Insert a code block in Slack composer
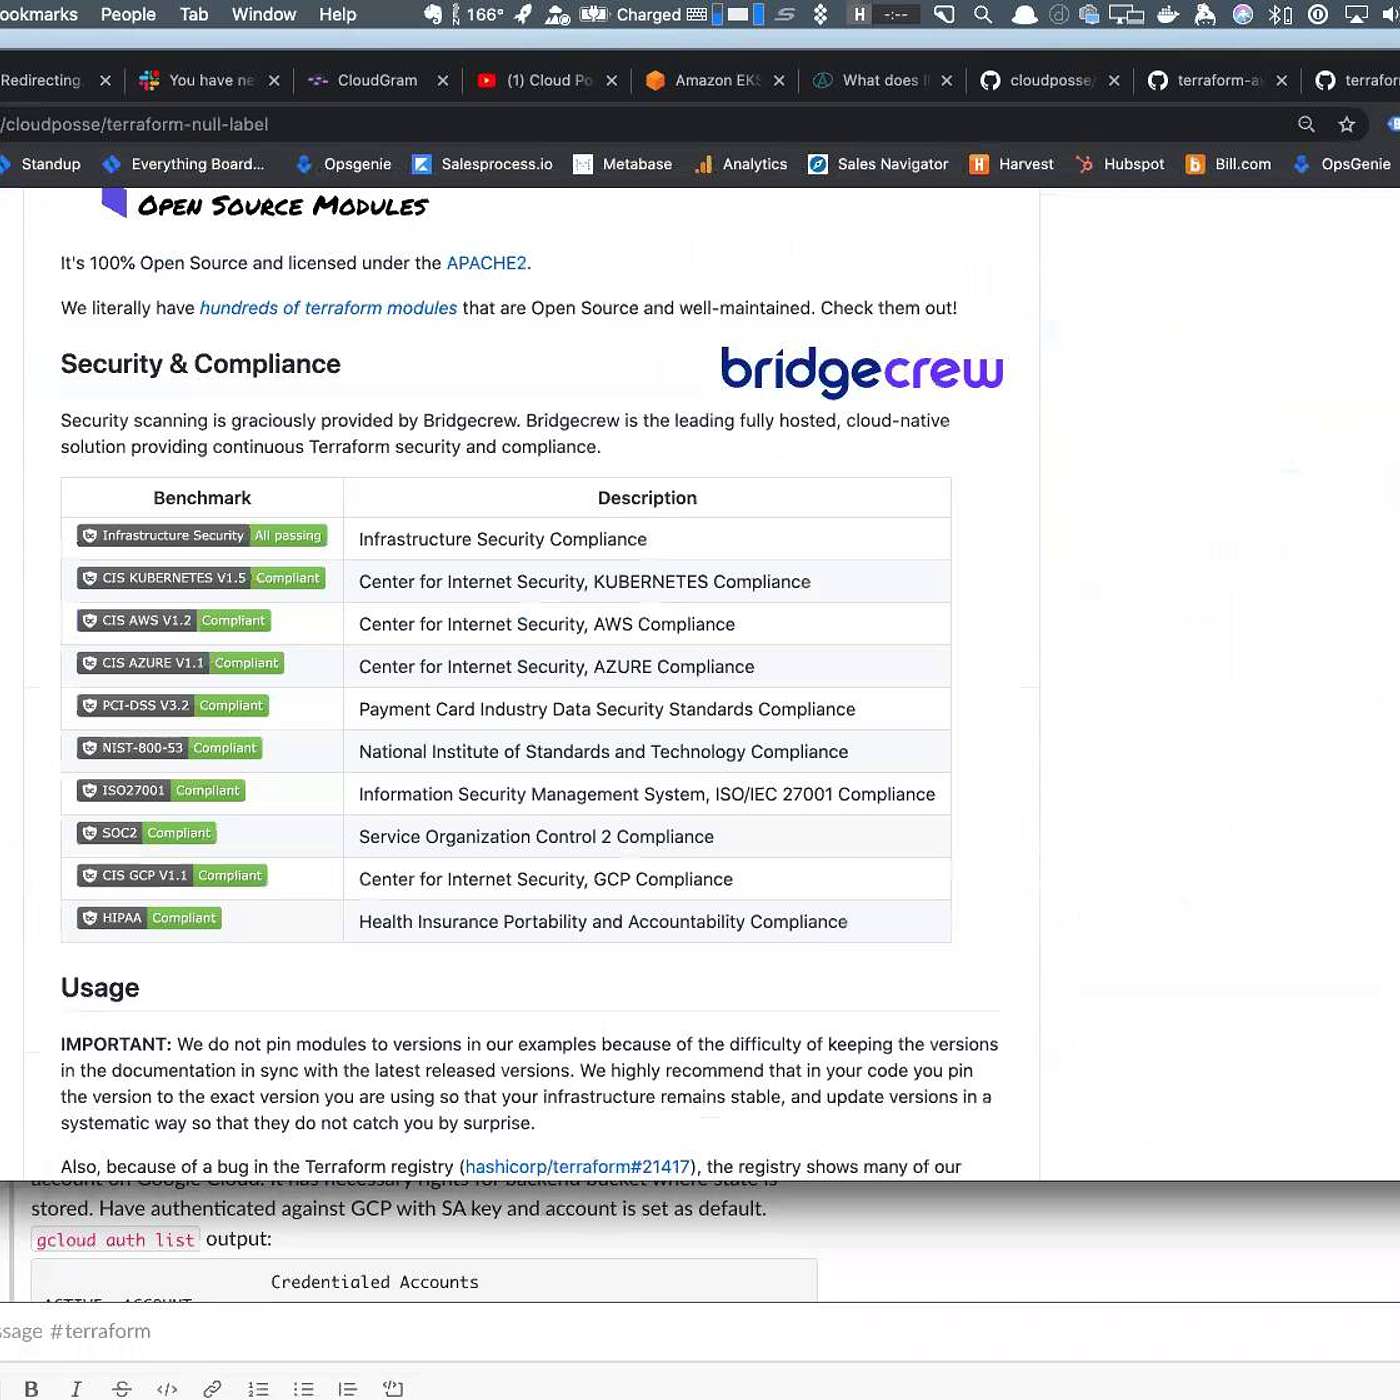Image resolution: width=1400 pixels, height=1400 pixels. coord(393,1388)
